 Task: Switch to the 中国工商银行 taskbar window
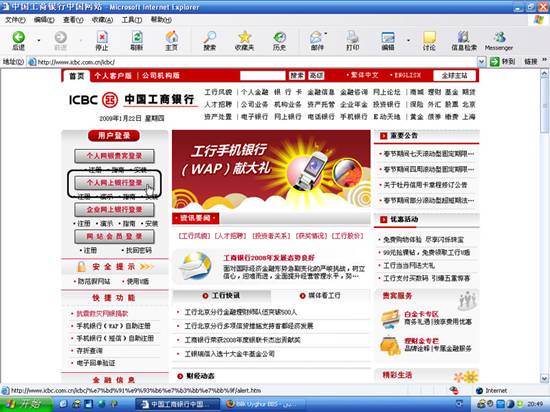coord(177,404)
